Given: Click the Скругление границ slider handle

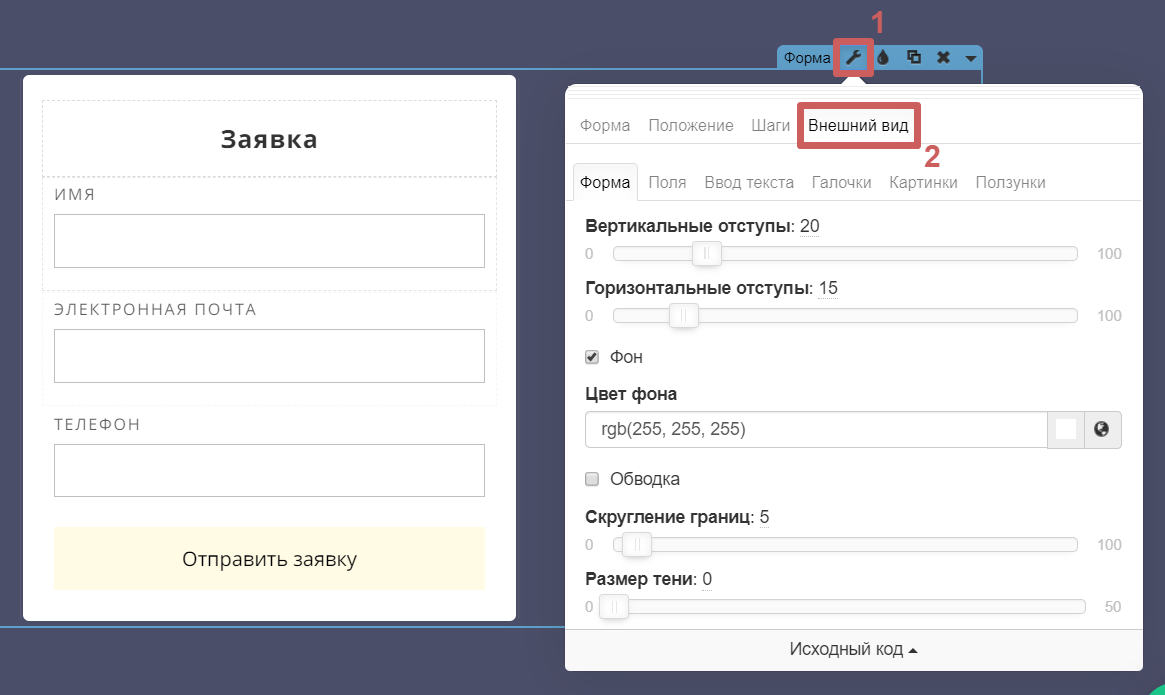Looking at the screenshot, I should click(x=637, y=545).
